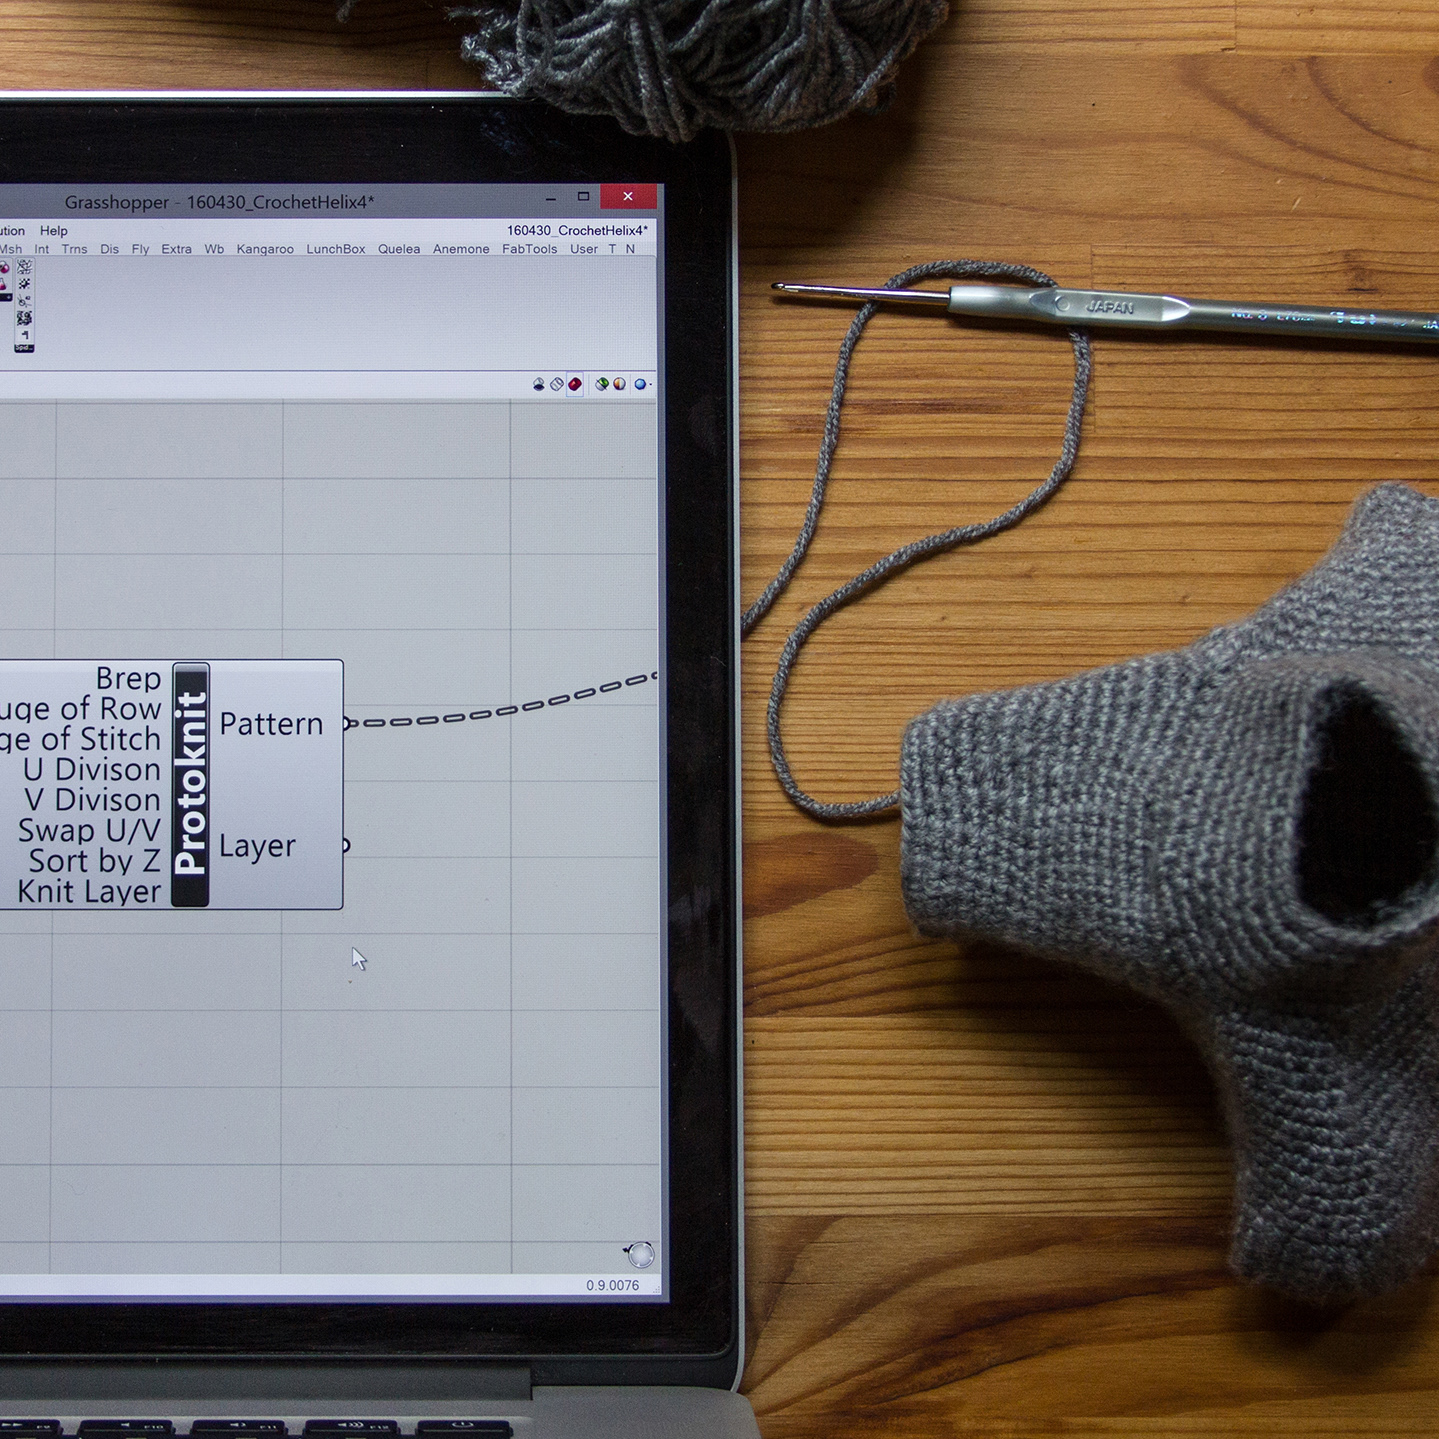Maximize the Grasshopper window

tap(584, 196)
